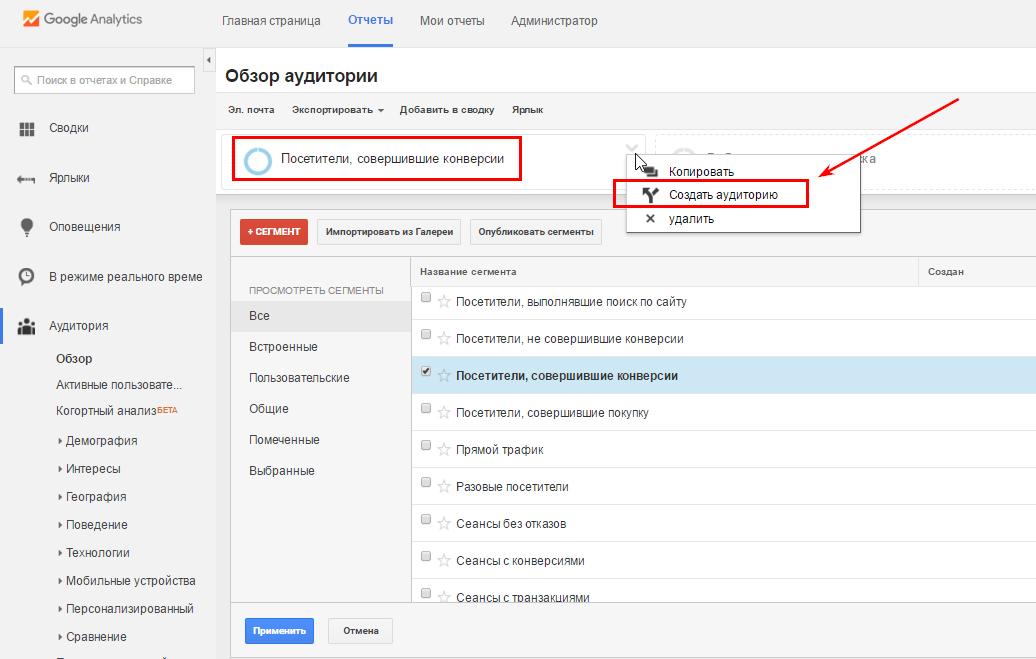Image resolution: width=1036 pixels, height=659 pixels.
Task: Open the Сводки dashboards icon
Action: click(x=27, y=129)
